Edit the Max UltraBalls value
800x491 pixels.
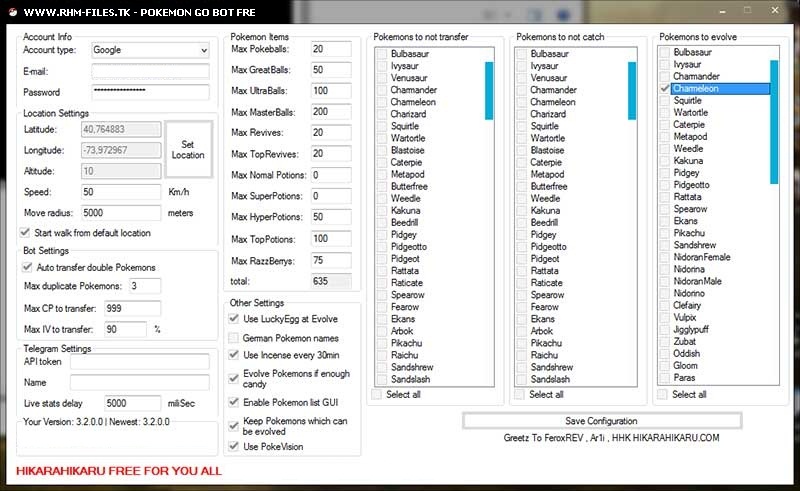[331, 91]
